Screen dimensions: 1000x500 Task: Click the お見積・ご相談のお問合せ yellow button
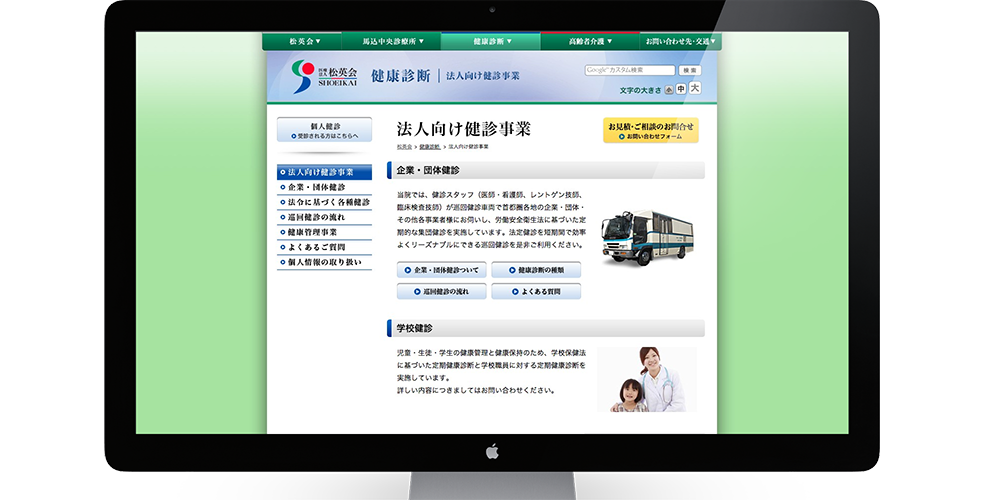[x=651, y=130]
